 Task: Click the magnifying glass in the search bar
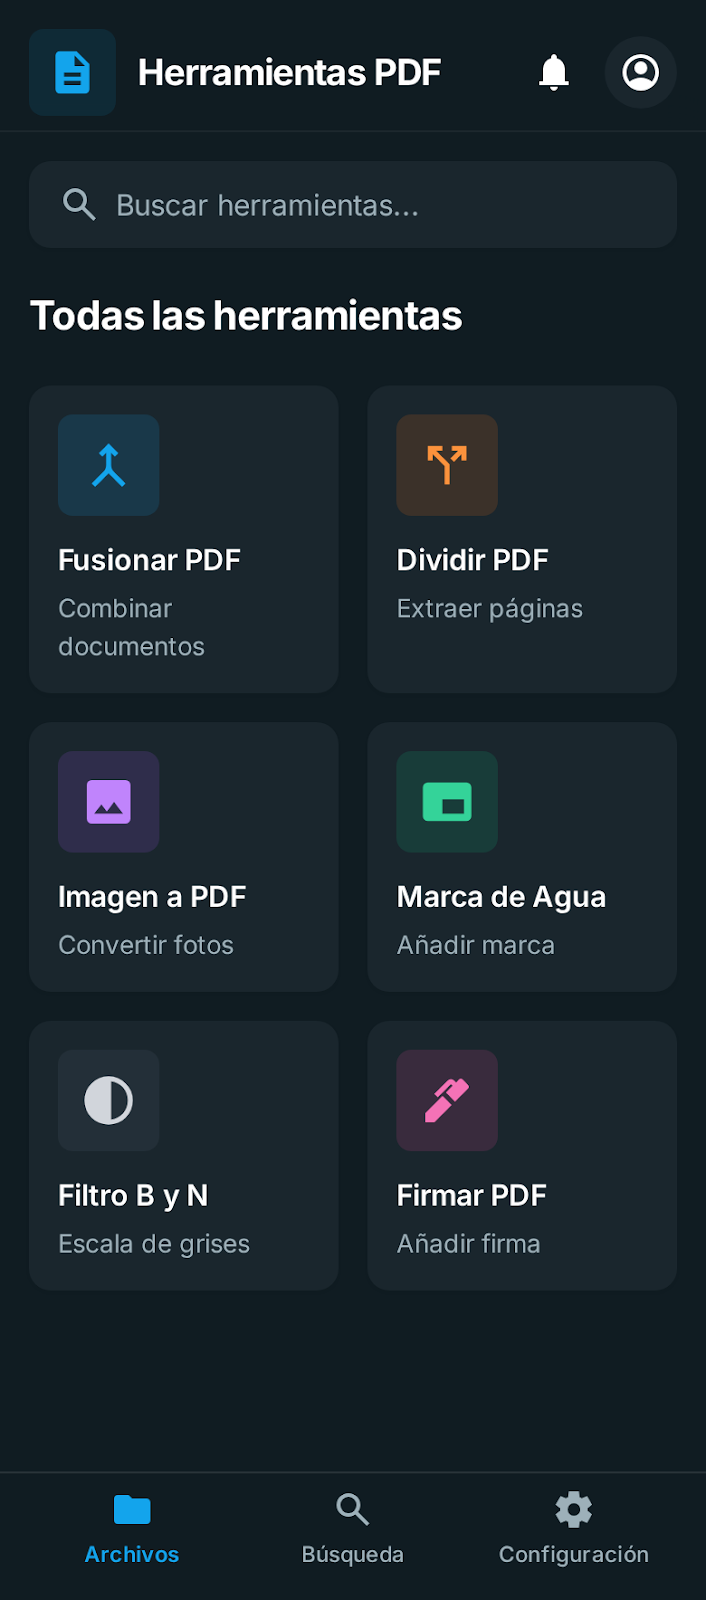[79, 204]
